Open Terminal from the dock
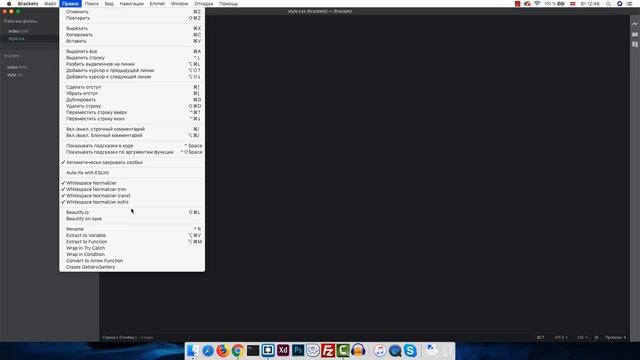 pyautogui.click(x=253, y=350)
